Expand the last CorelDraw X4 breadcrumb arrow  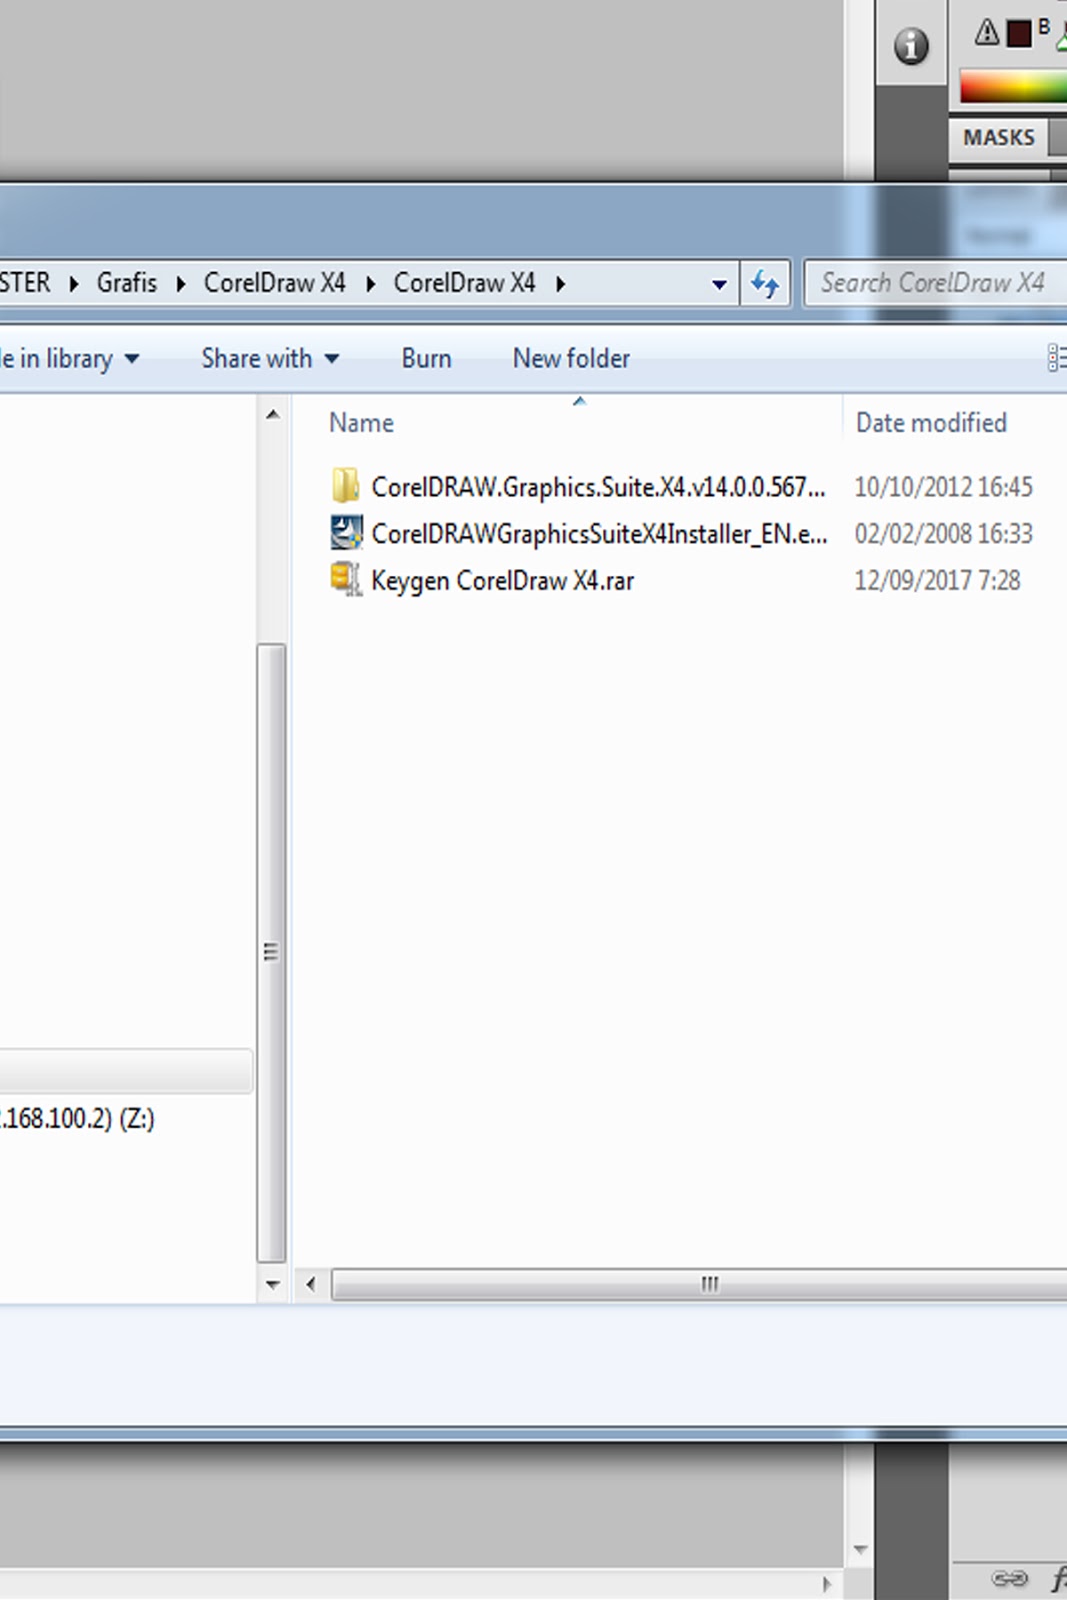tap(560, 284)
